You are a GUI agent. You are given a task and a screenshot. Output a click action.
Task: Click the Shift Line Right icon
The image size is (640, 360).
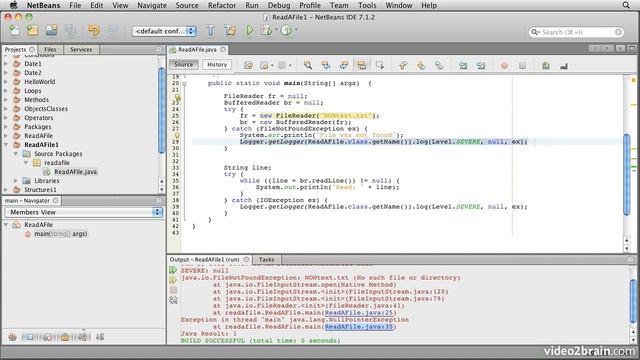pos(481,65)
